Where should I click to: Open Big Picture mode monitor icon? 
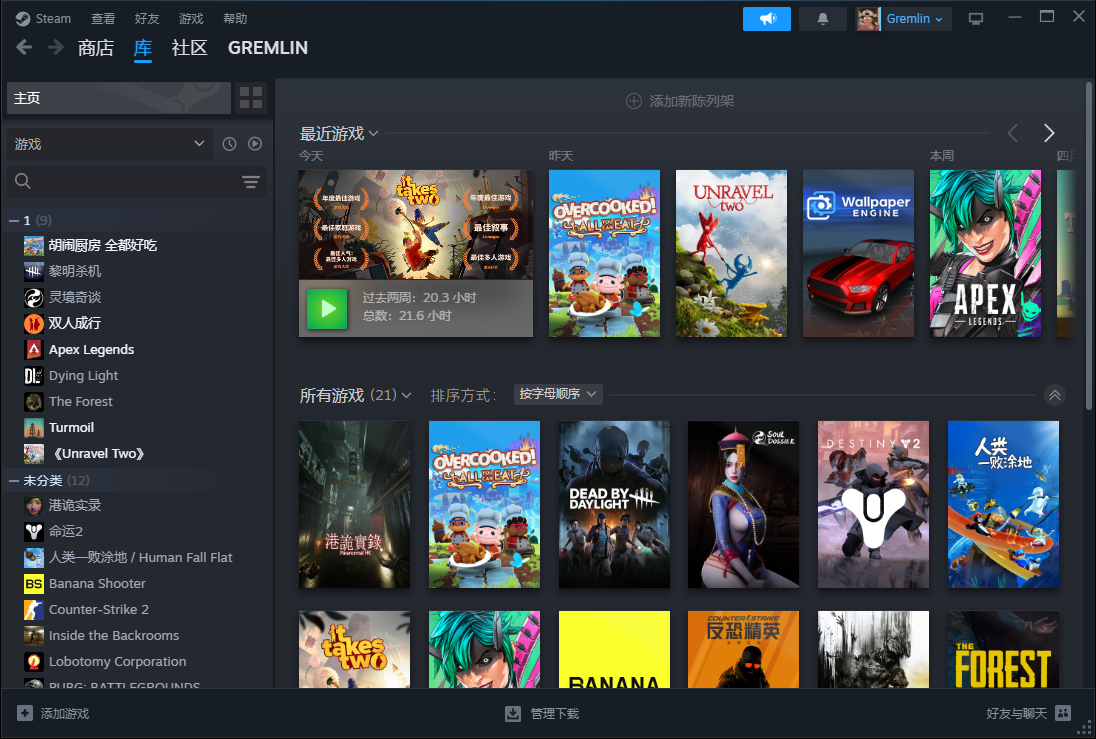coord(976,19)
